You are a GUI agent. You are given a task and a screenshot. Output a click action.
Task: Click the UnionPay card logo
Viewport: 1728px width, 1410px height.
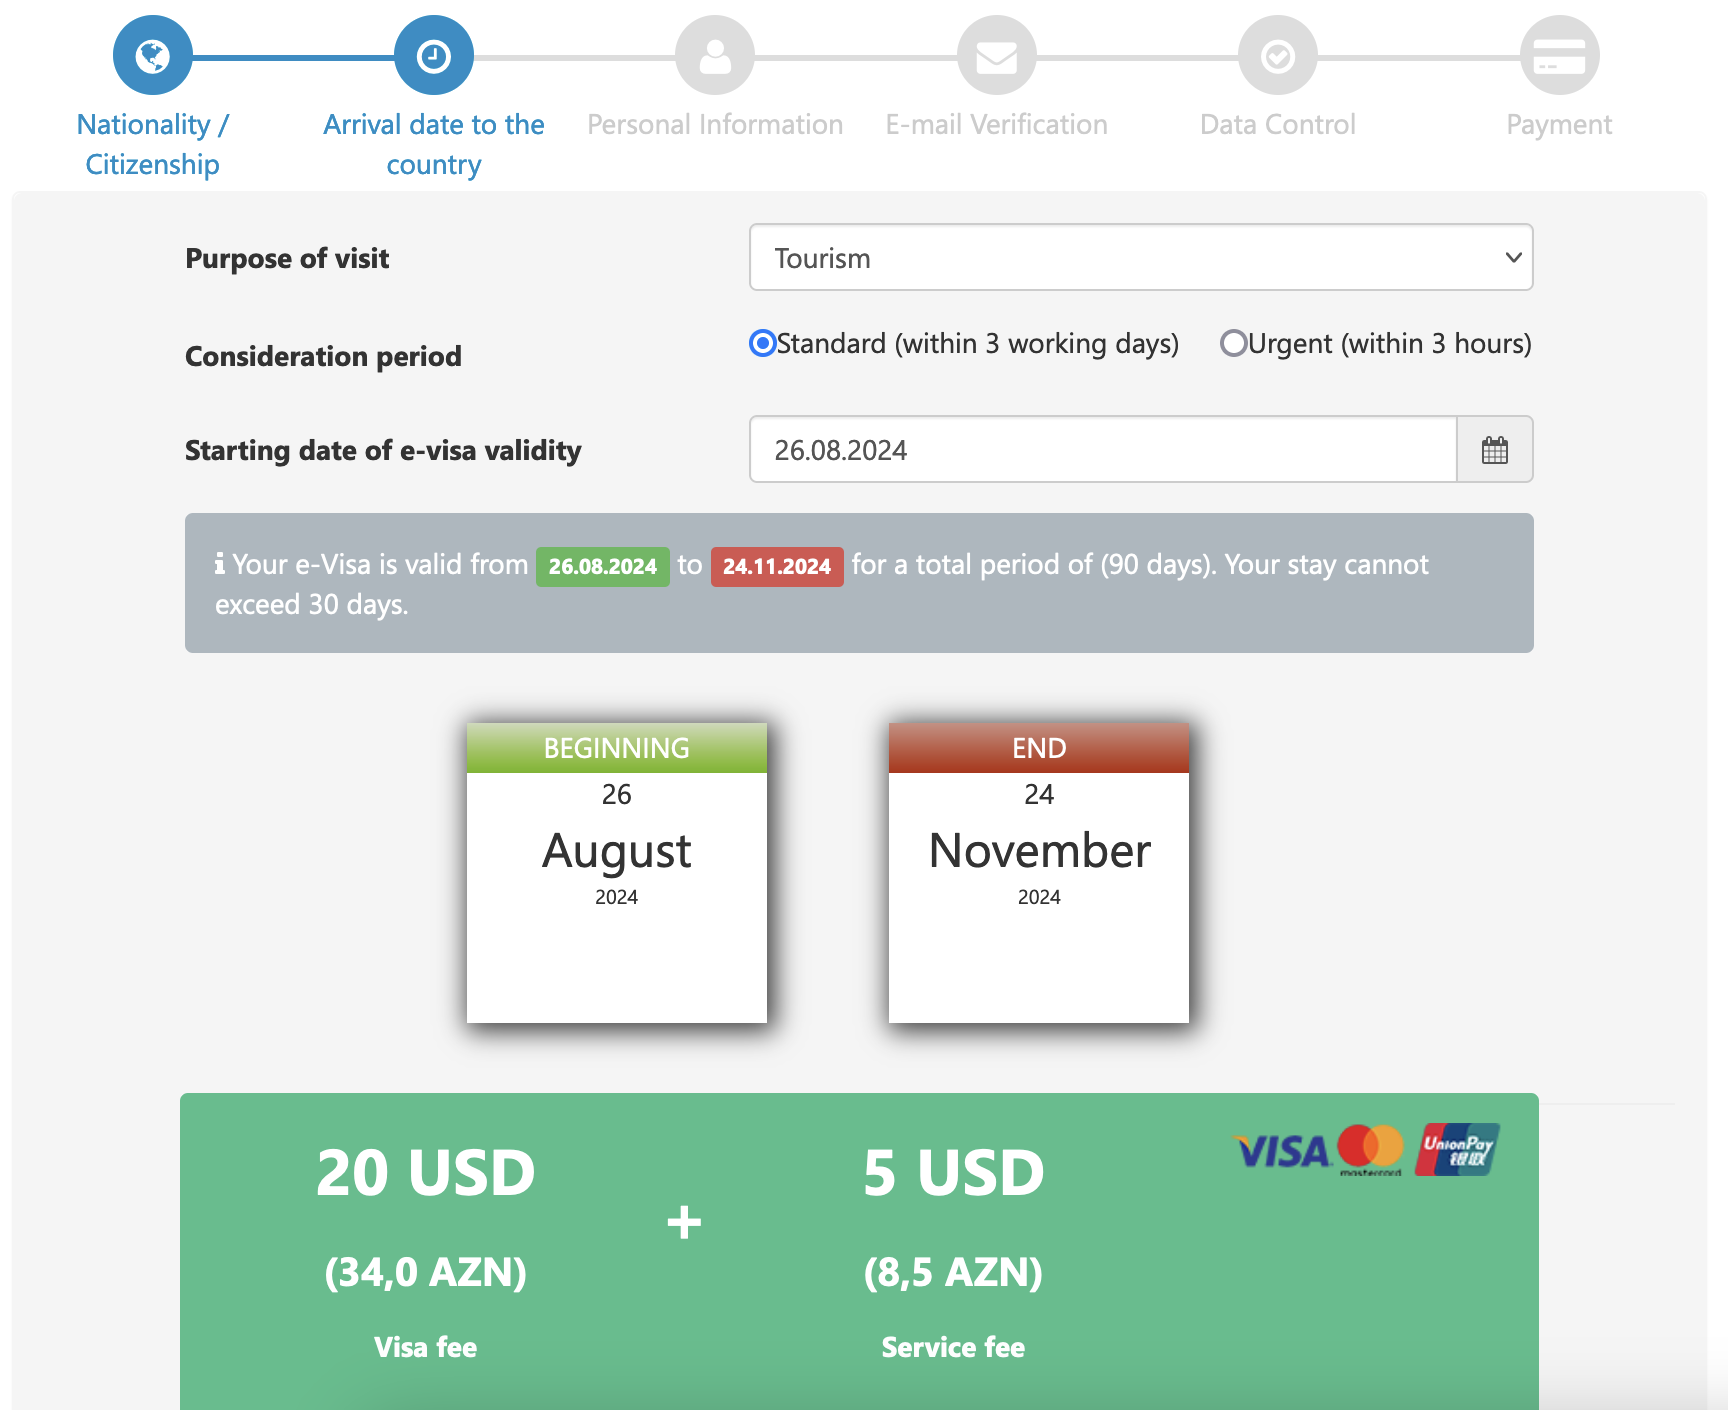click(1457, 1150)
